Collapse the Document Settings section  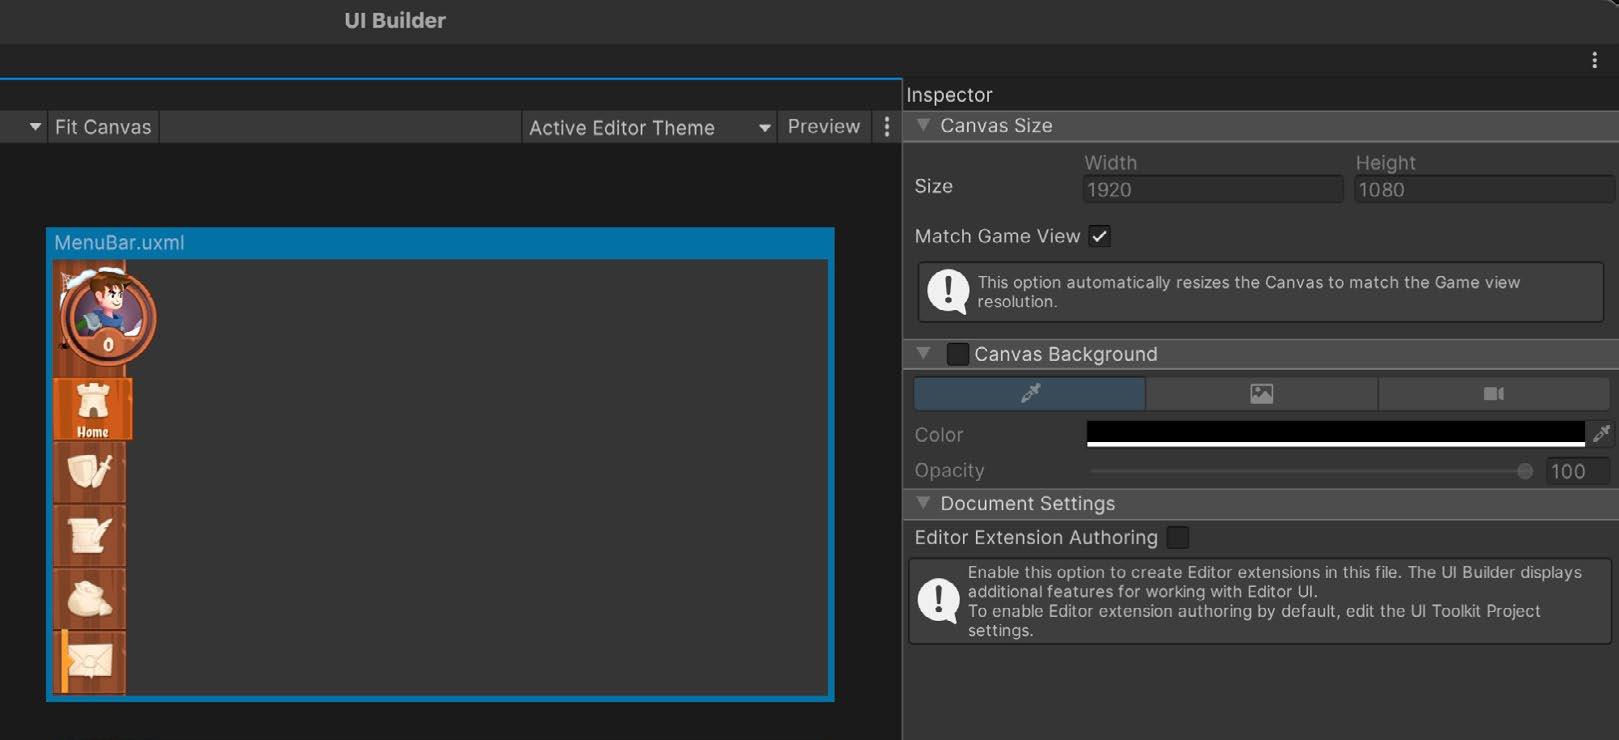tap(923, 503)
